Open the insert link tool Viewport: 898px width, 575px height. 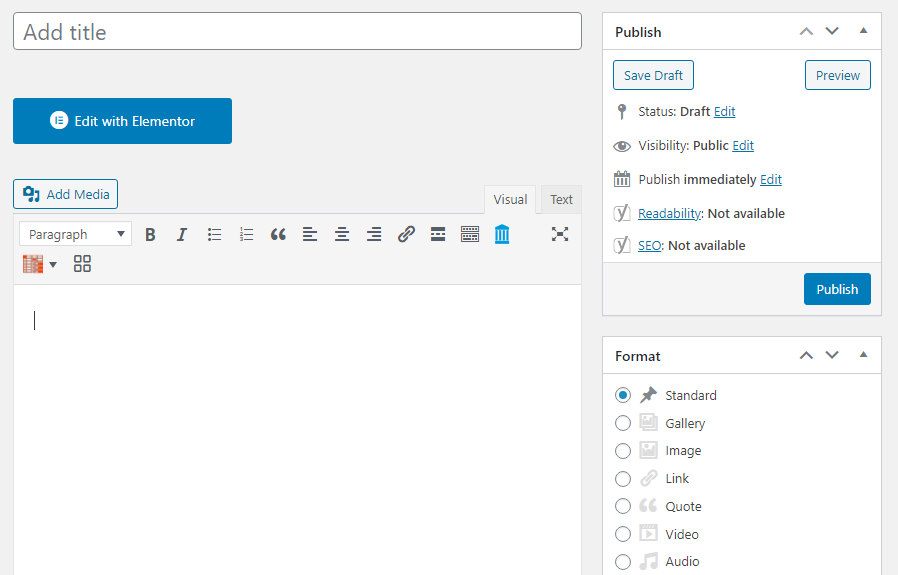(406, 234)
